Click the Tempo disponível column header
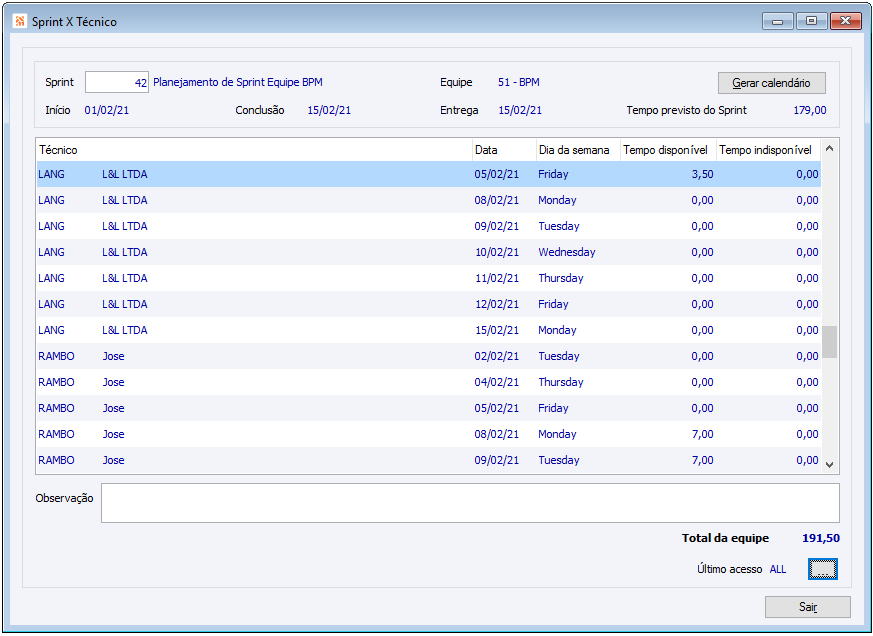This screenshot has height=636, width=873. tap(668, 150)
